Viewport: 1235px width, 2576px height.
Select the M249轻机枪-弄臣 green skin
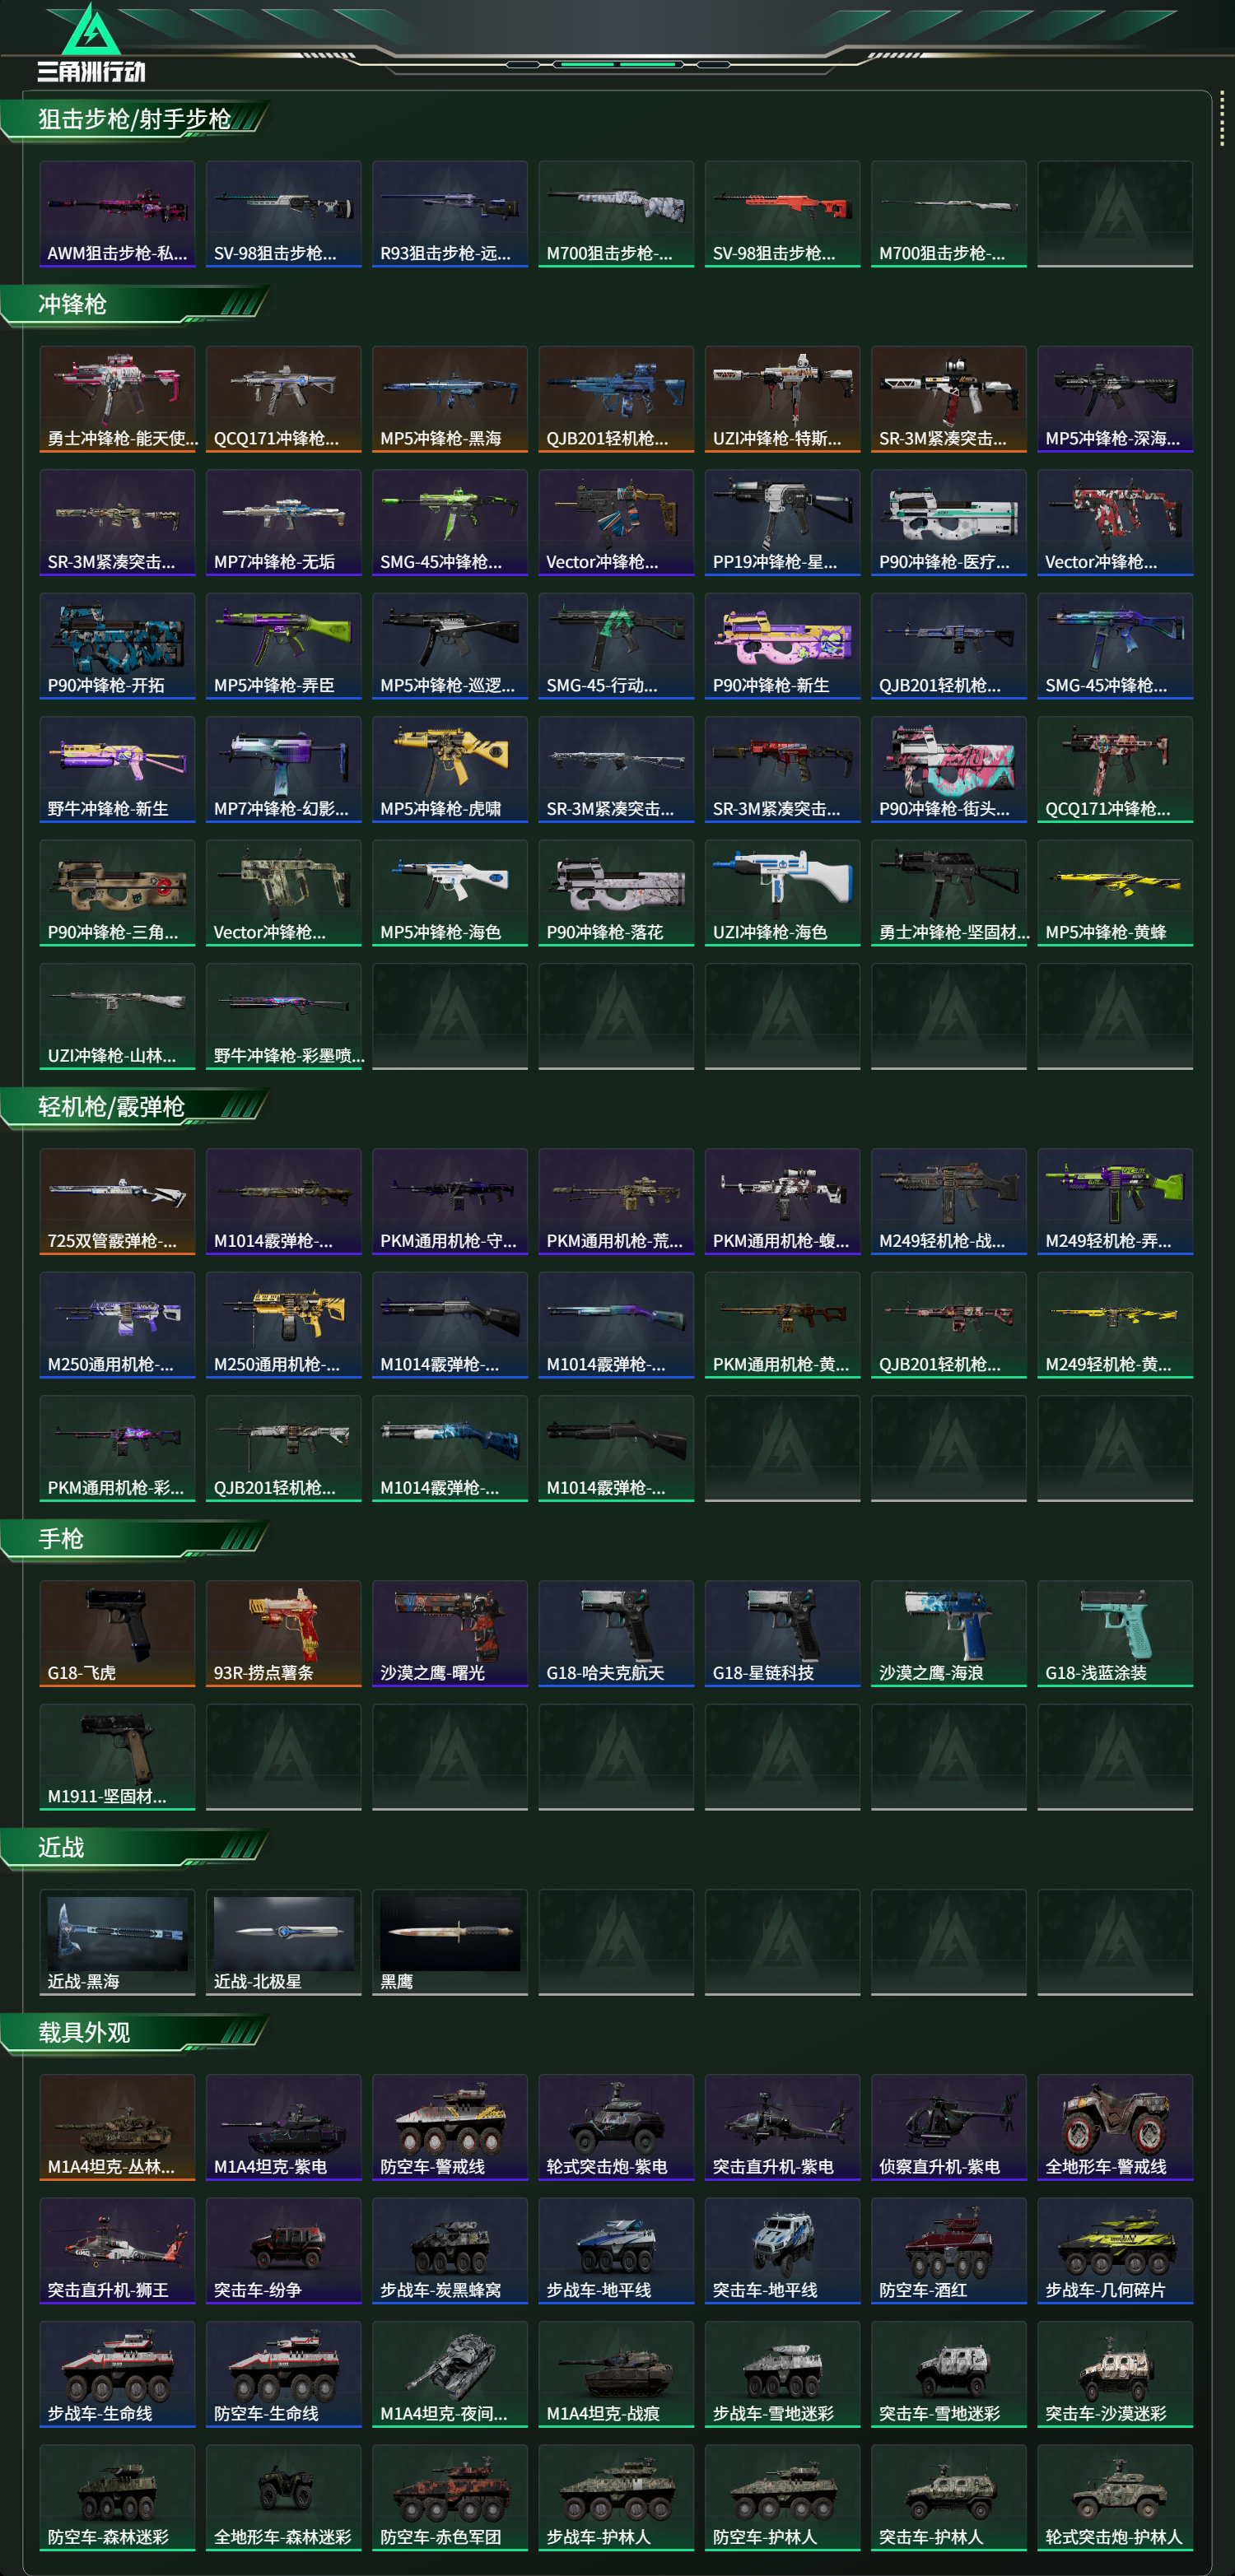click(1115, 1201)
